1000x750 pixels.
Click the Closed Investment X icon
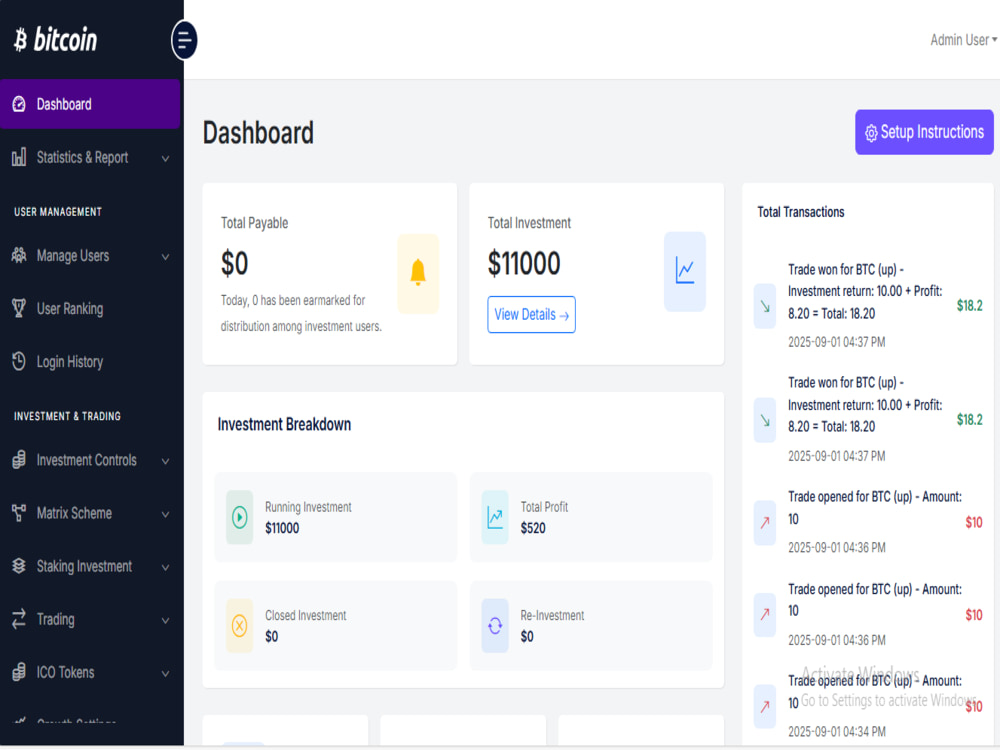[x=240, y=626]
